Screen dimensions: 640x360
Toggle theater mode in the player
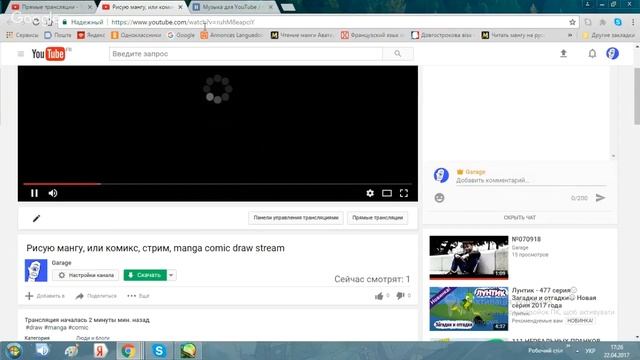pos(387,193)
